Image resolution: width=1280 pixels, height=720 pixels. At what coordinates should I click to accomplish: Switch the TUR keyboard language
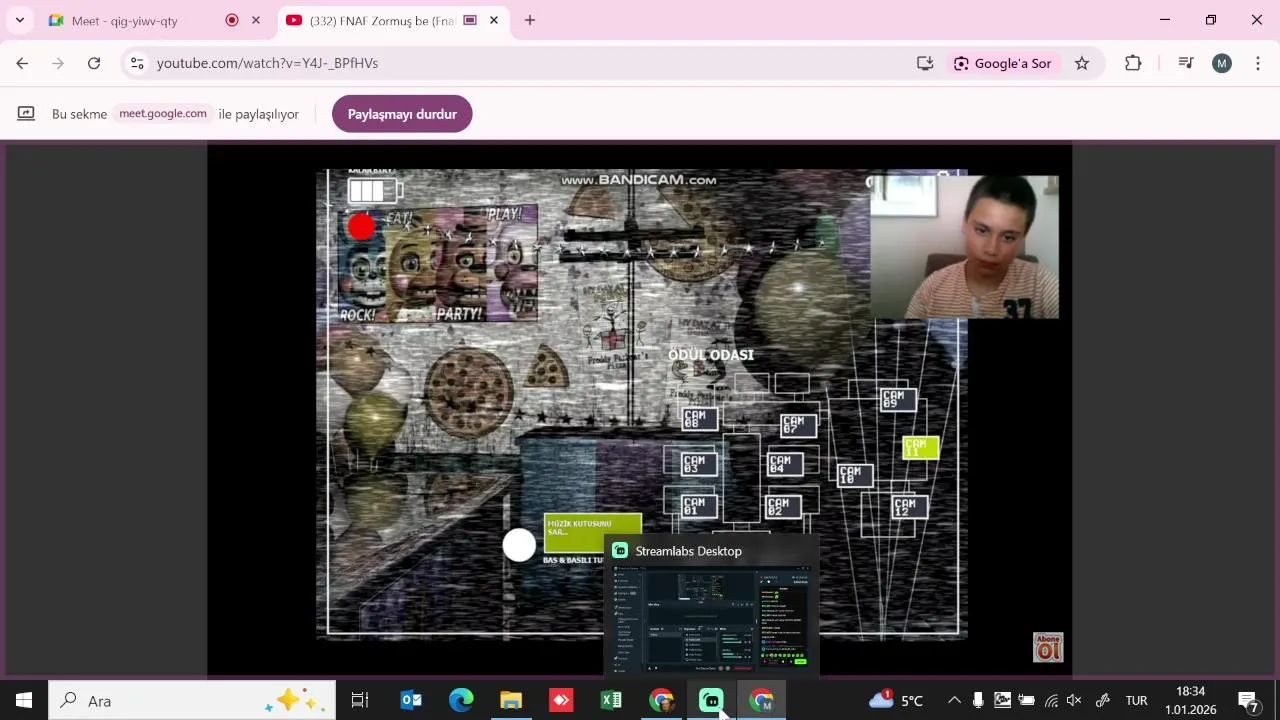[x=1136, y=700]
